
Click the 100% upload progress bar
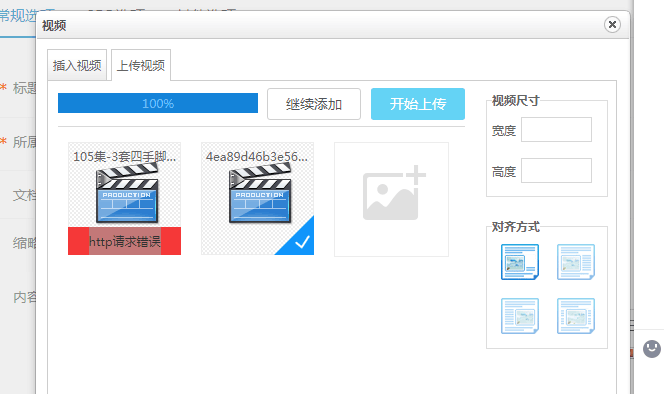(x=158, y=103)
